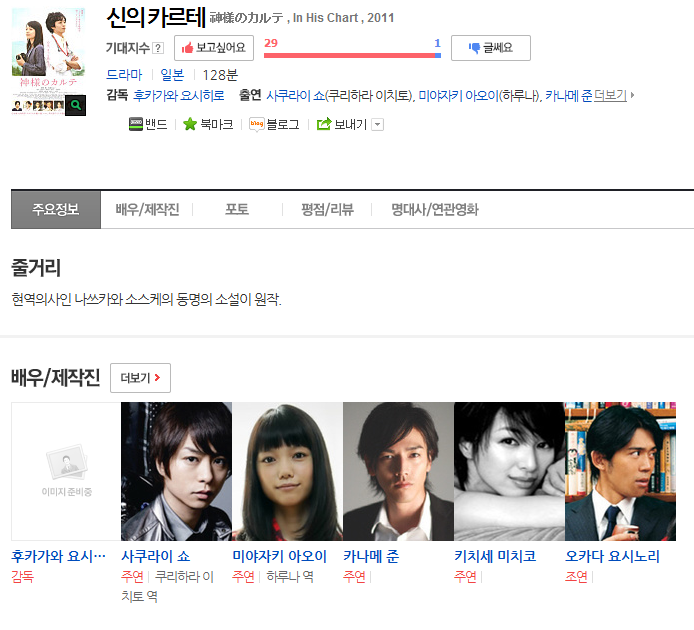The width and height of the screenshot is (694, 630).
Task: Open 사쿠라이 쇼 actor photo thumbnail
Action: point(176,471)
